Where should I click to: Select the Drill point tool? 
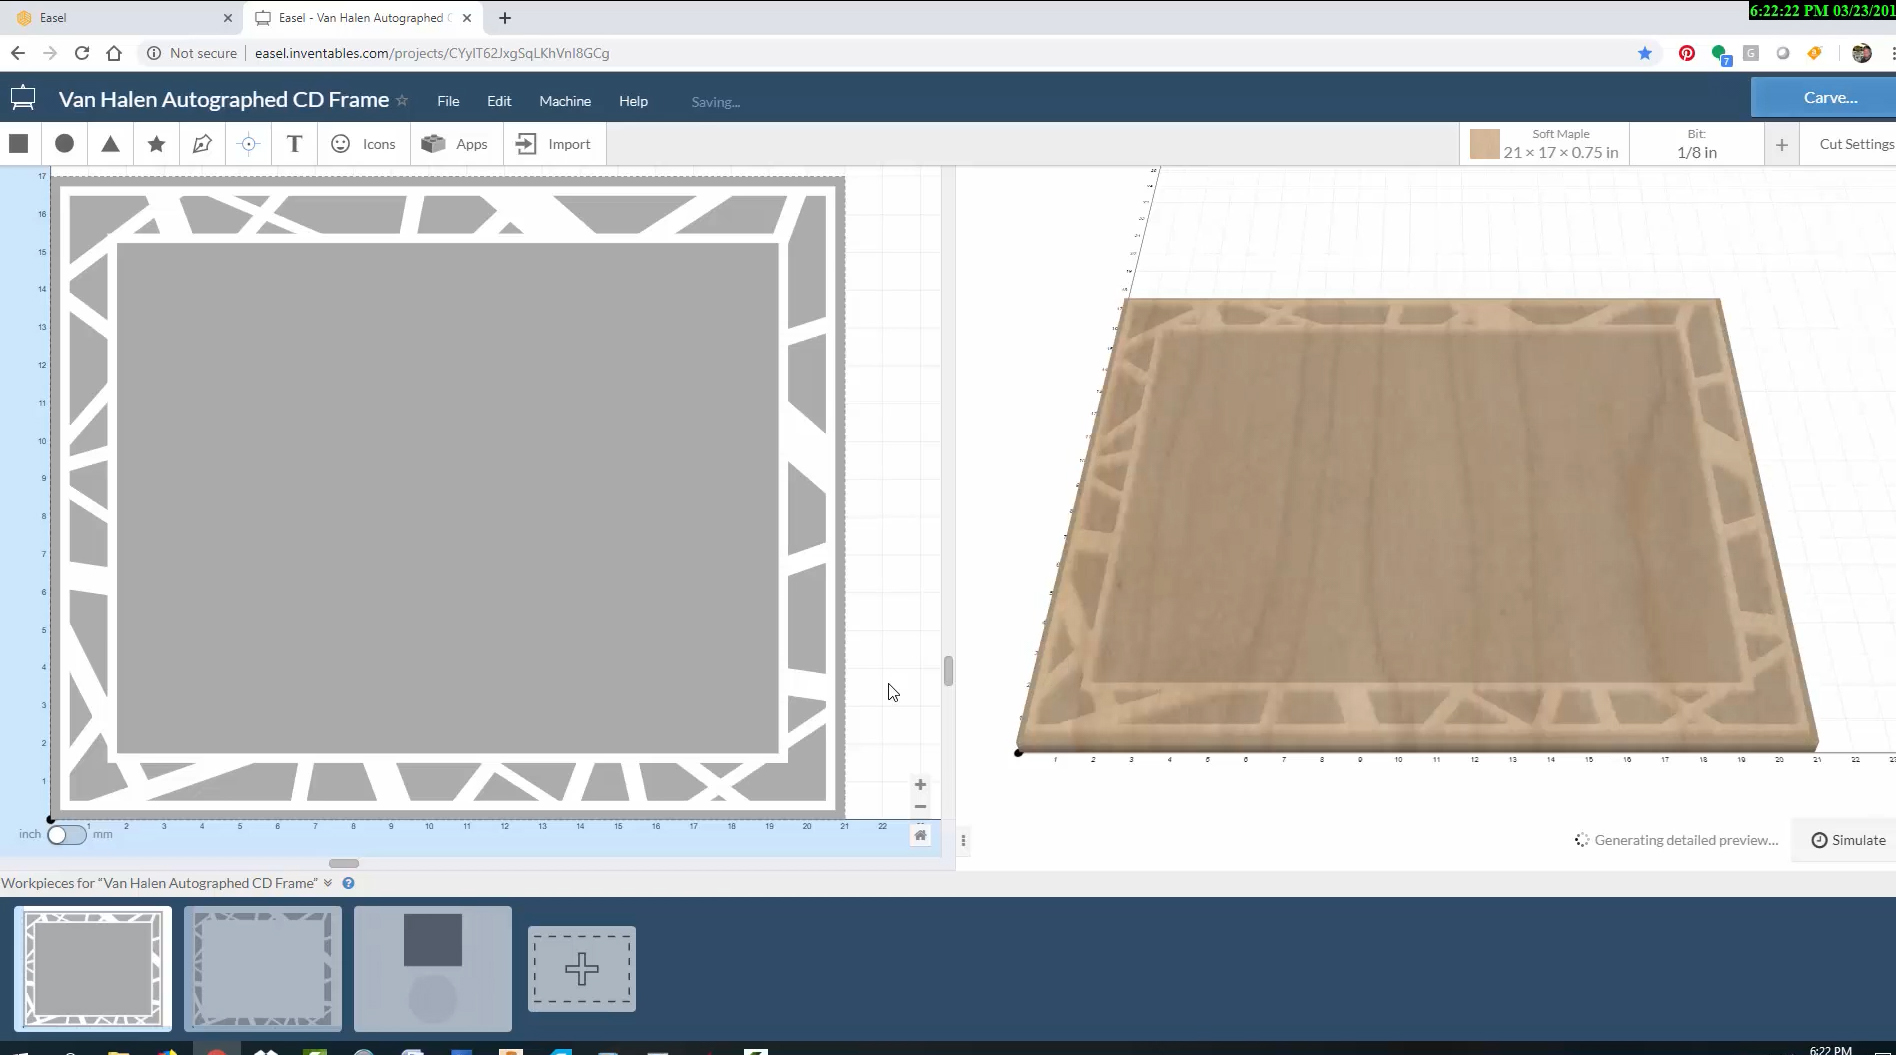click(x=248, y=143)
